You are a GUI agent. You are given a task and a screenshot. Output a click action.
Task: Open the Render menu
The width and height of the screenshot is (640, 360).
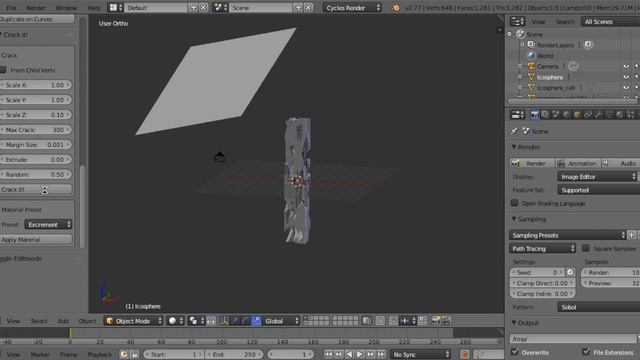click(36, 8)
